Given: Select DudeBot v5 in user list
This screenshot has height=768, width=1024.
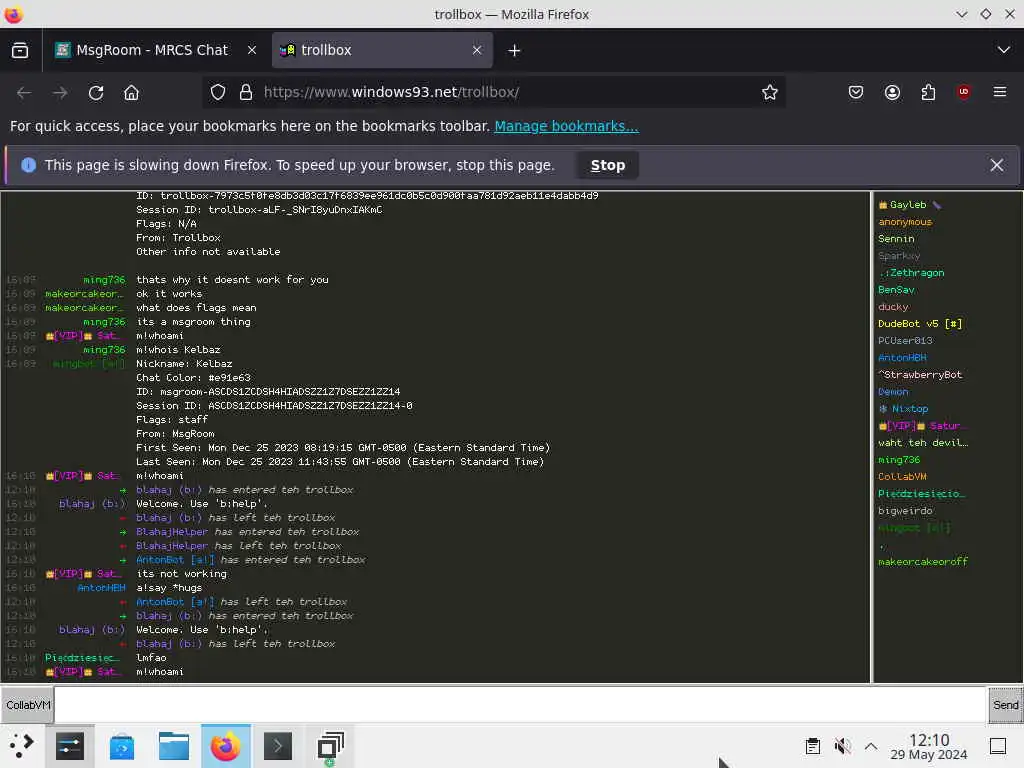Looking at the screenshot, I should coord(920,324).
